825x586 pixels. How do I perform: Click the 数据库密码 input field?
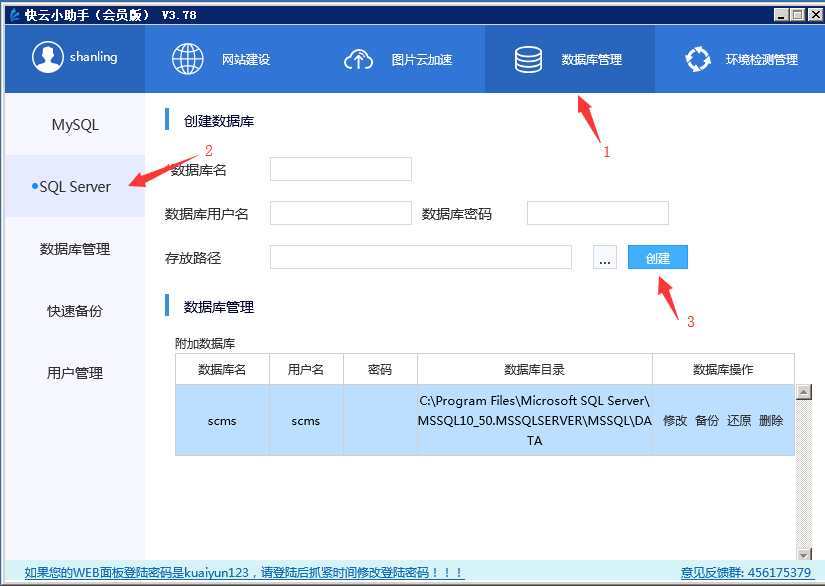click(597, 213)
